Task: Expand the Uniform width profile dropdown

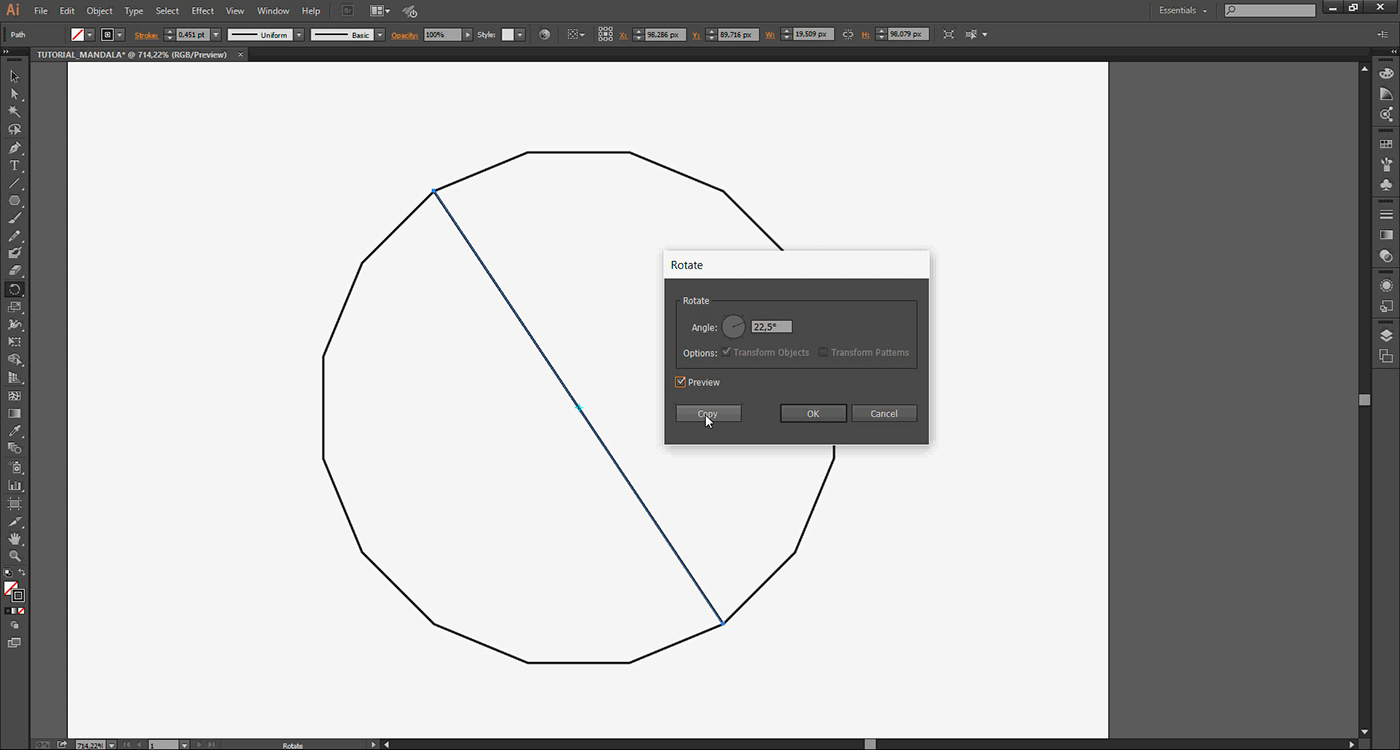Action: (298, 34)
